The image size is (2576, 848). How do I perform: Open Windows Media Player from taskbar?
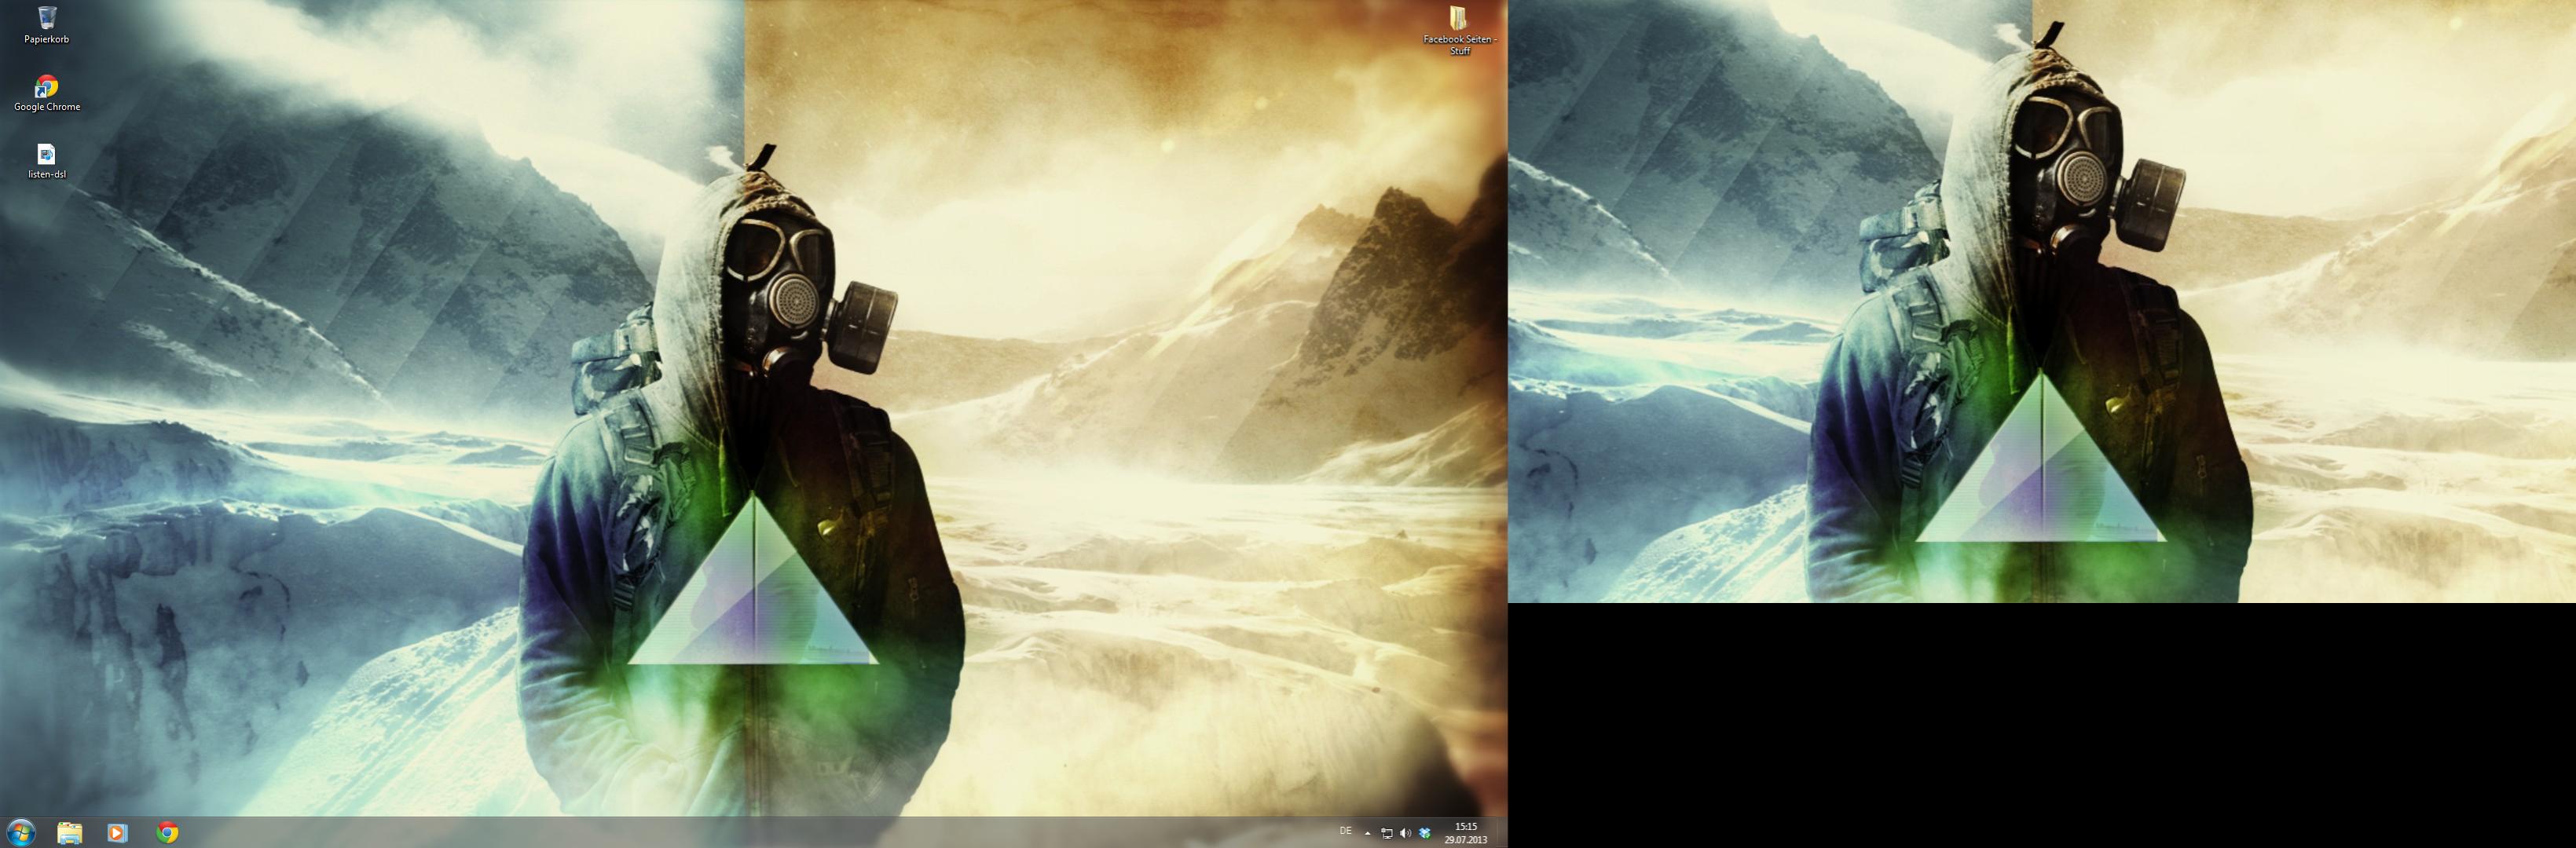click(x=117, y=832)
